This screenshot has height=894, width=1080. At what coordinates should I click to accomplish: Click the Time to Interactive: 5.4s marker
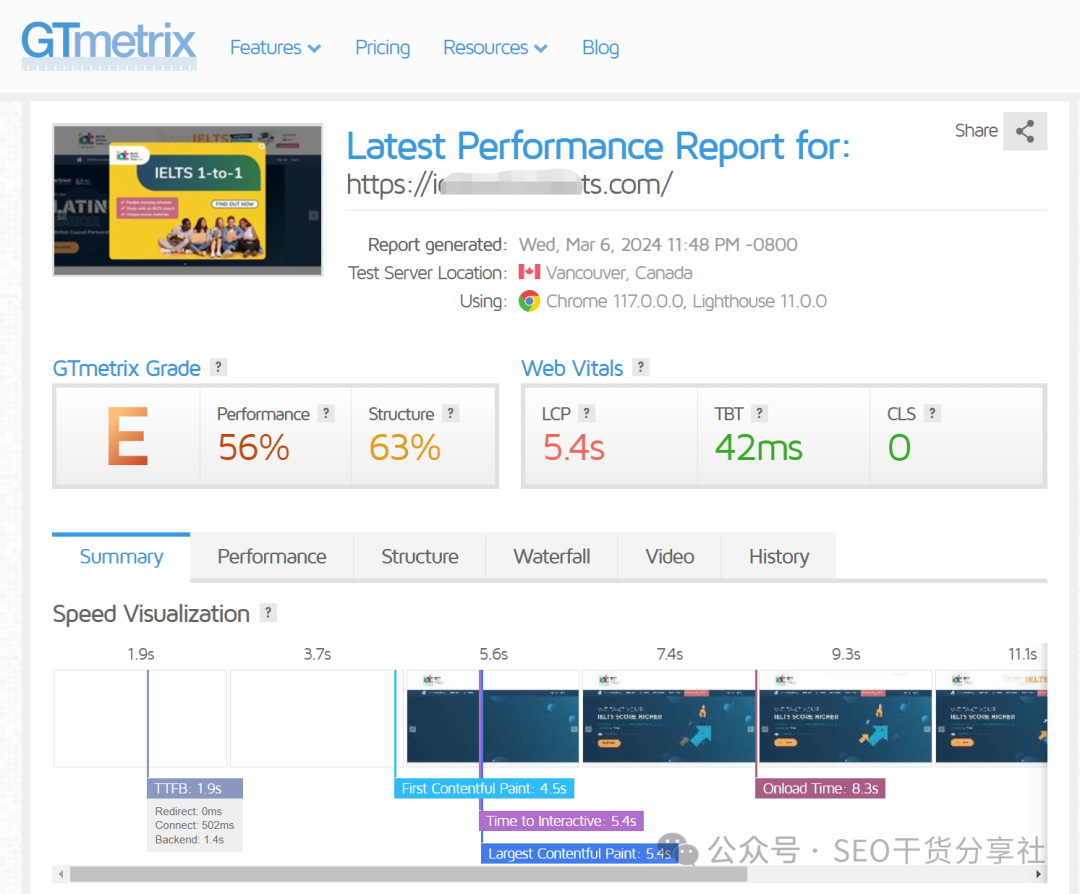tap(561, 821)
